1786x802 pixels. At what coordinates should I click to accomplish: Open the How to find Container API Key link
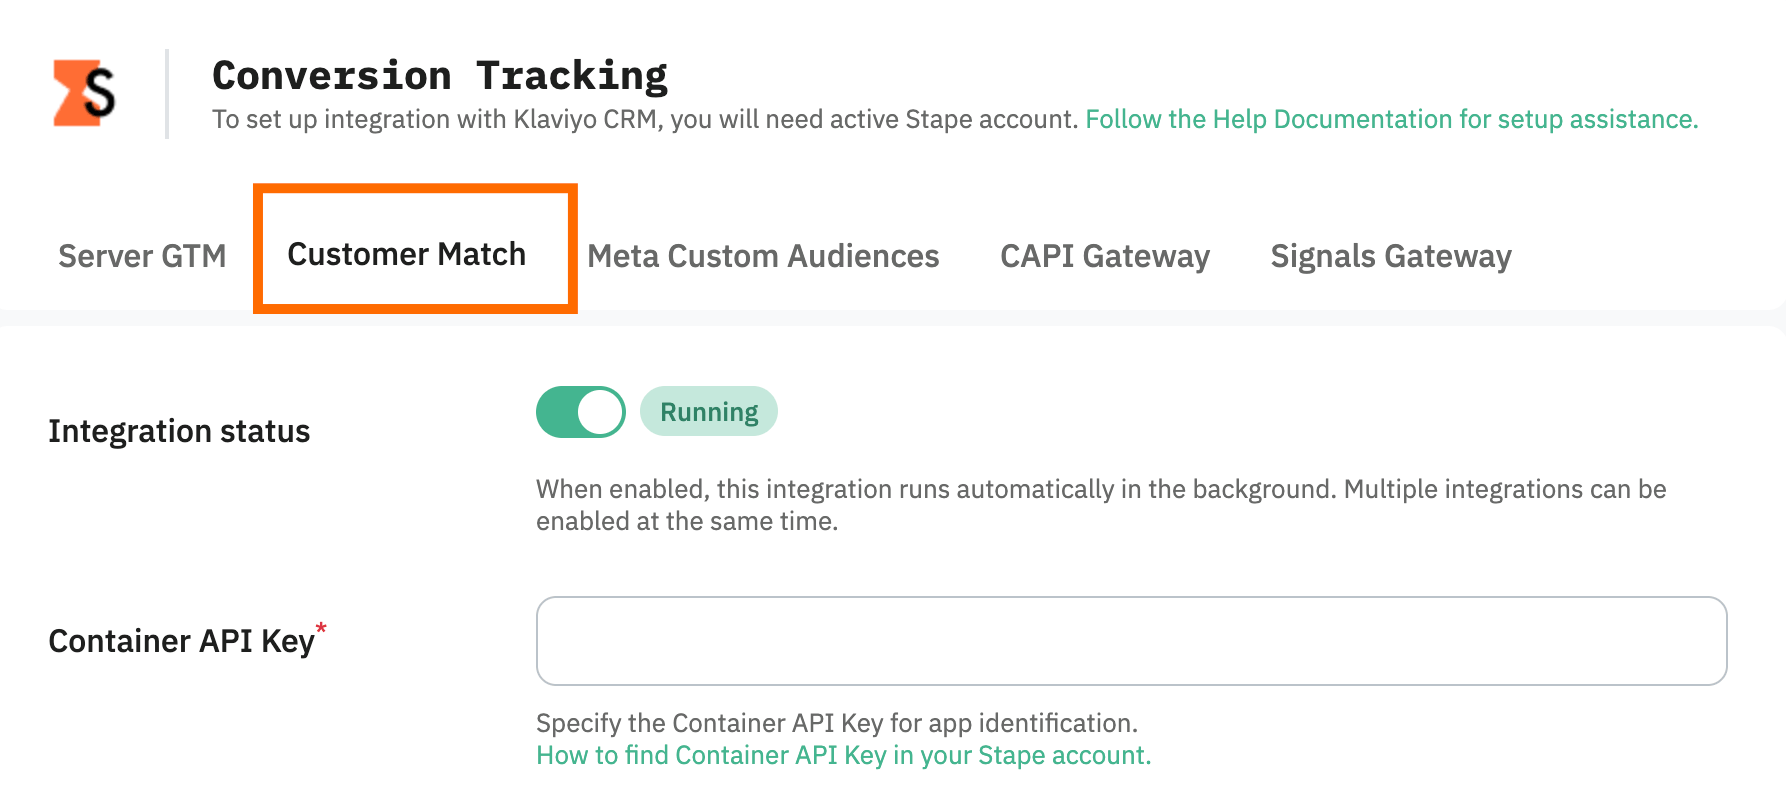coord(844,755)
